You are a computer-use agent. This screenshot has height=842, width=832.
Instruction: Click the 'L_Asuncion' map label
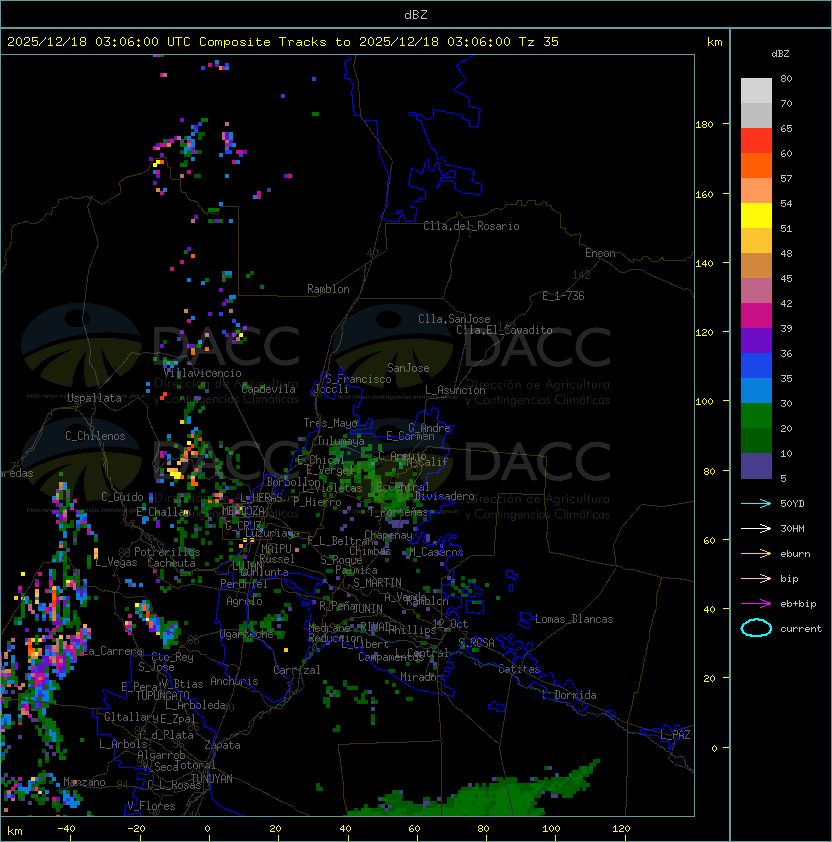(x=455, y=390)
